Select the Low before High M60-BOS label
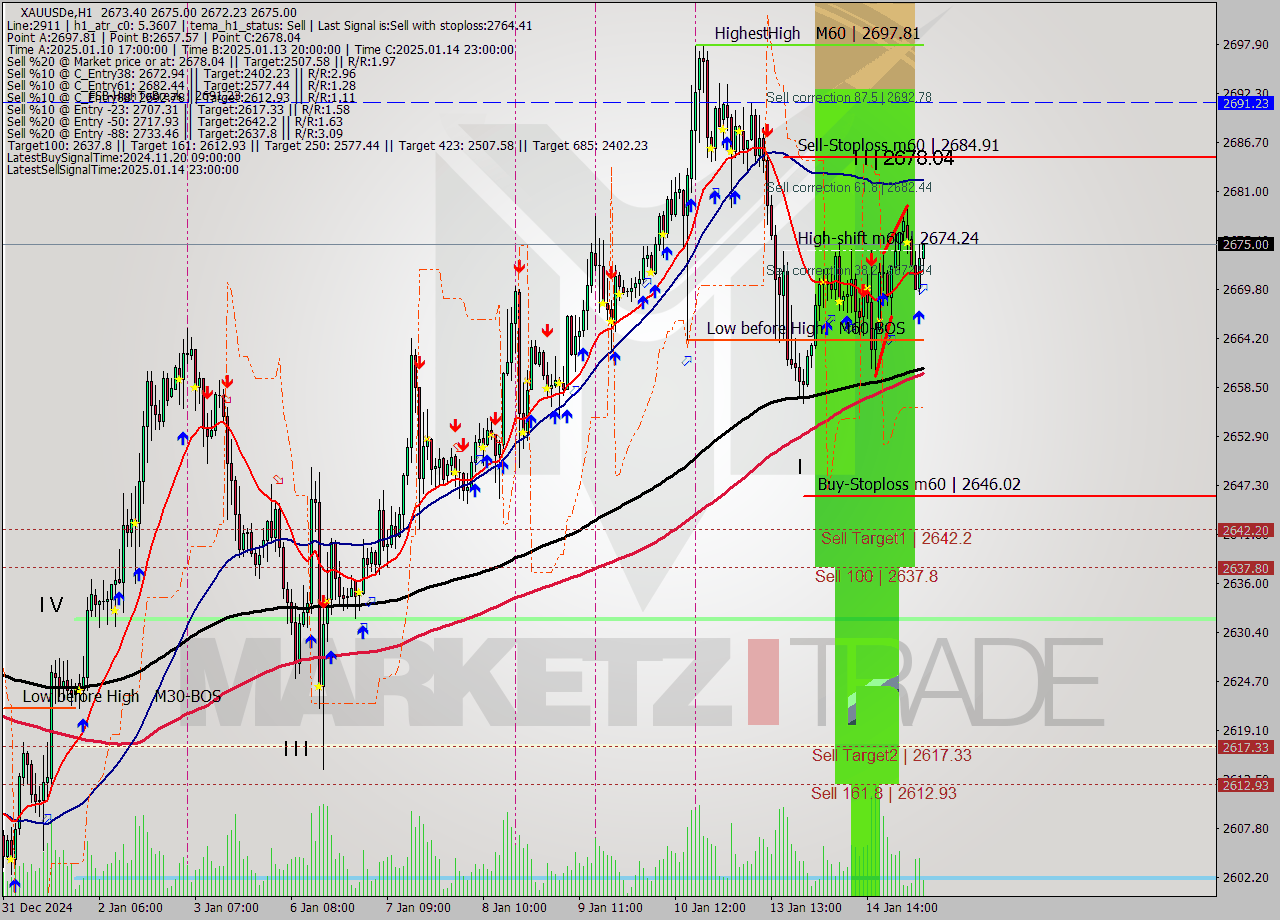Viewport: 1280px width, 920px height. [806, 328]
